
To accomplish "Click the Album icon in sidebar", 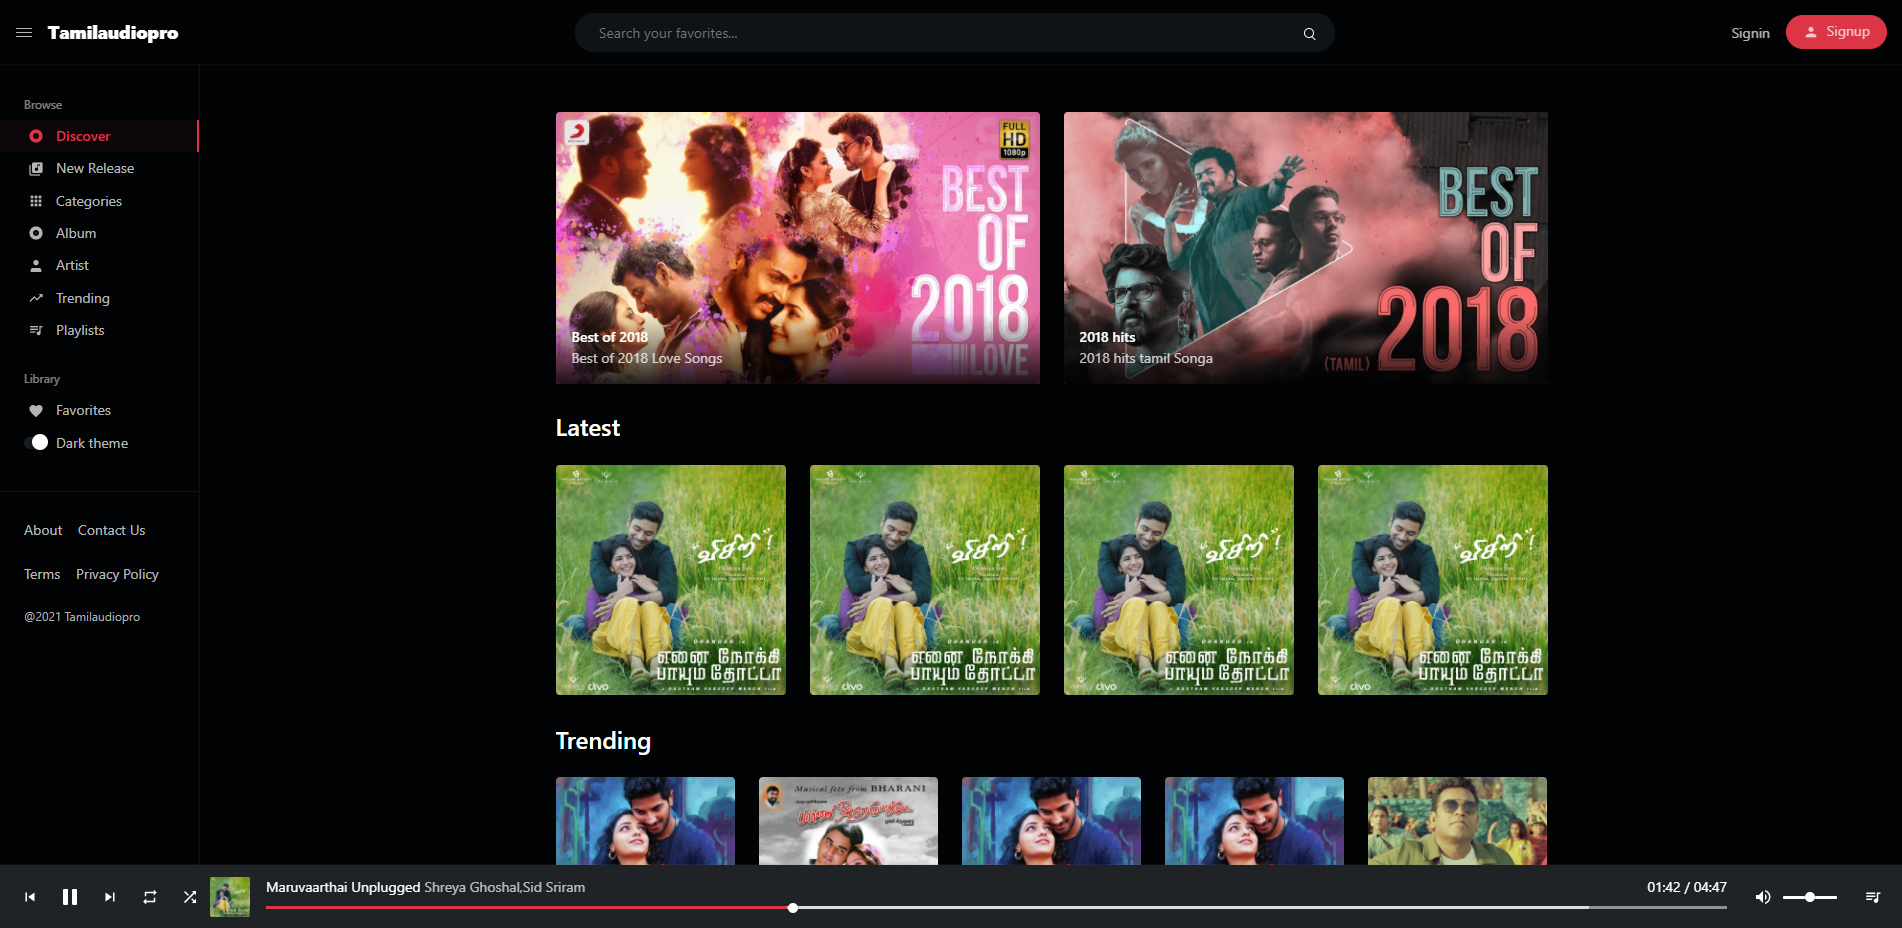I will 37,233.
